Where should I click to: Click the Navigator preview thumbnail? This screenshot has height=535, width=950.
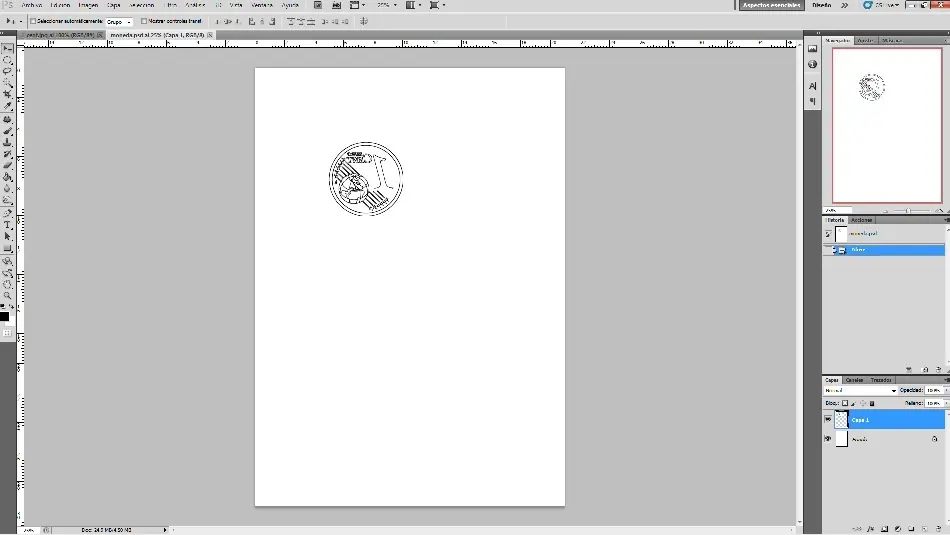pos(886,125)
